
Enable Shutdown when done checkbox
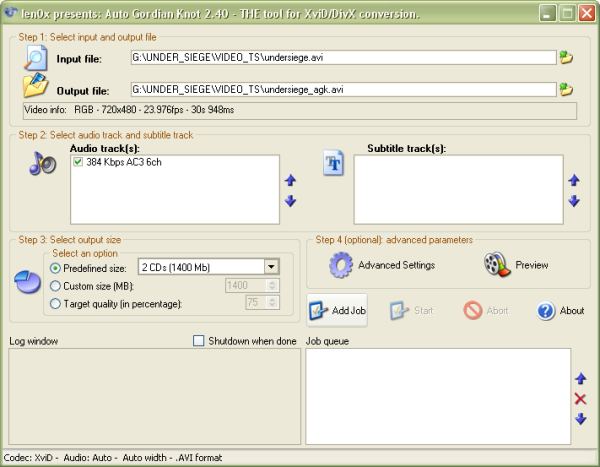(199, 341)
